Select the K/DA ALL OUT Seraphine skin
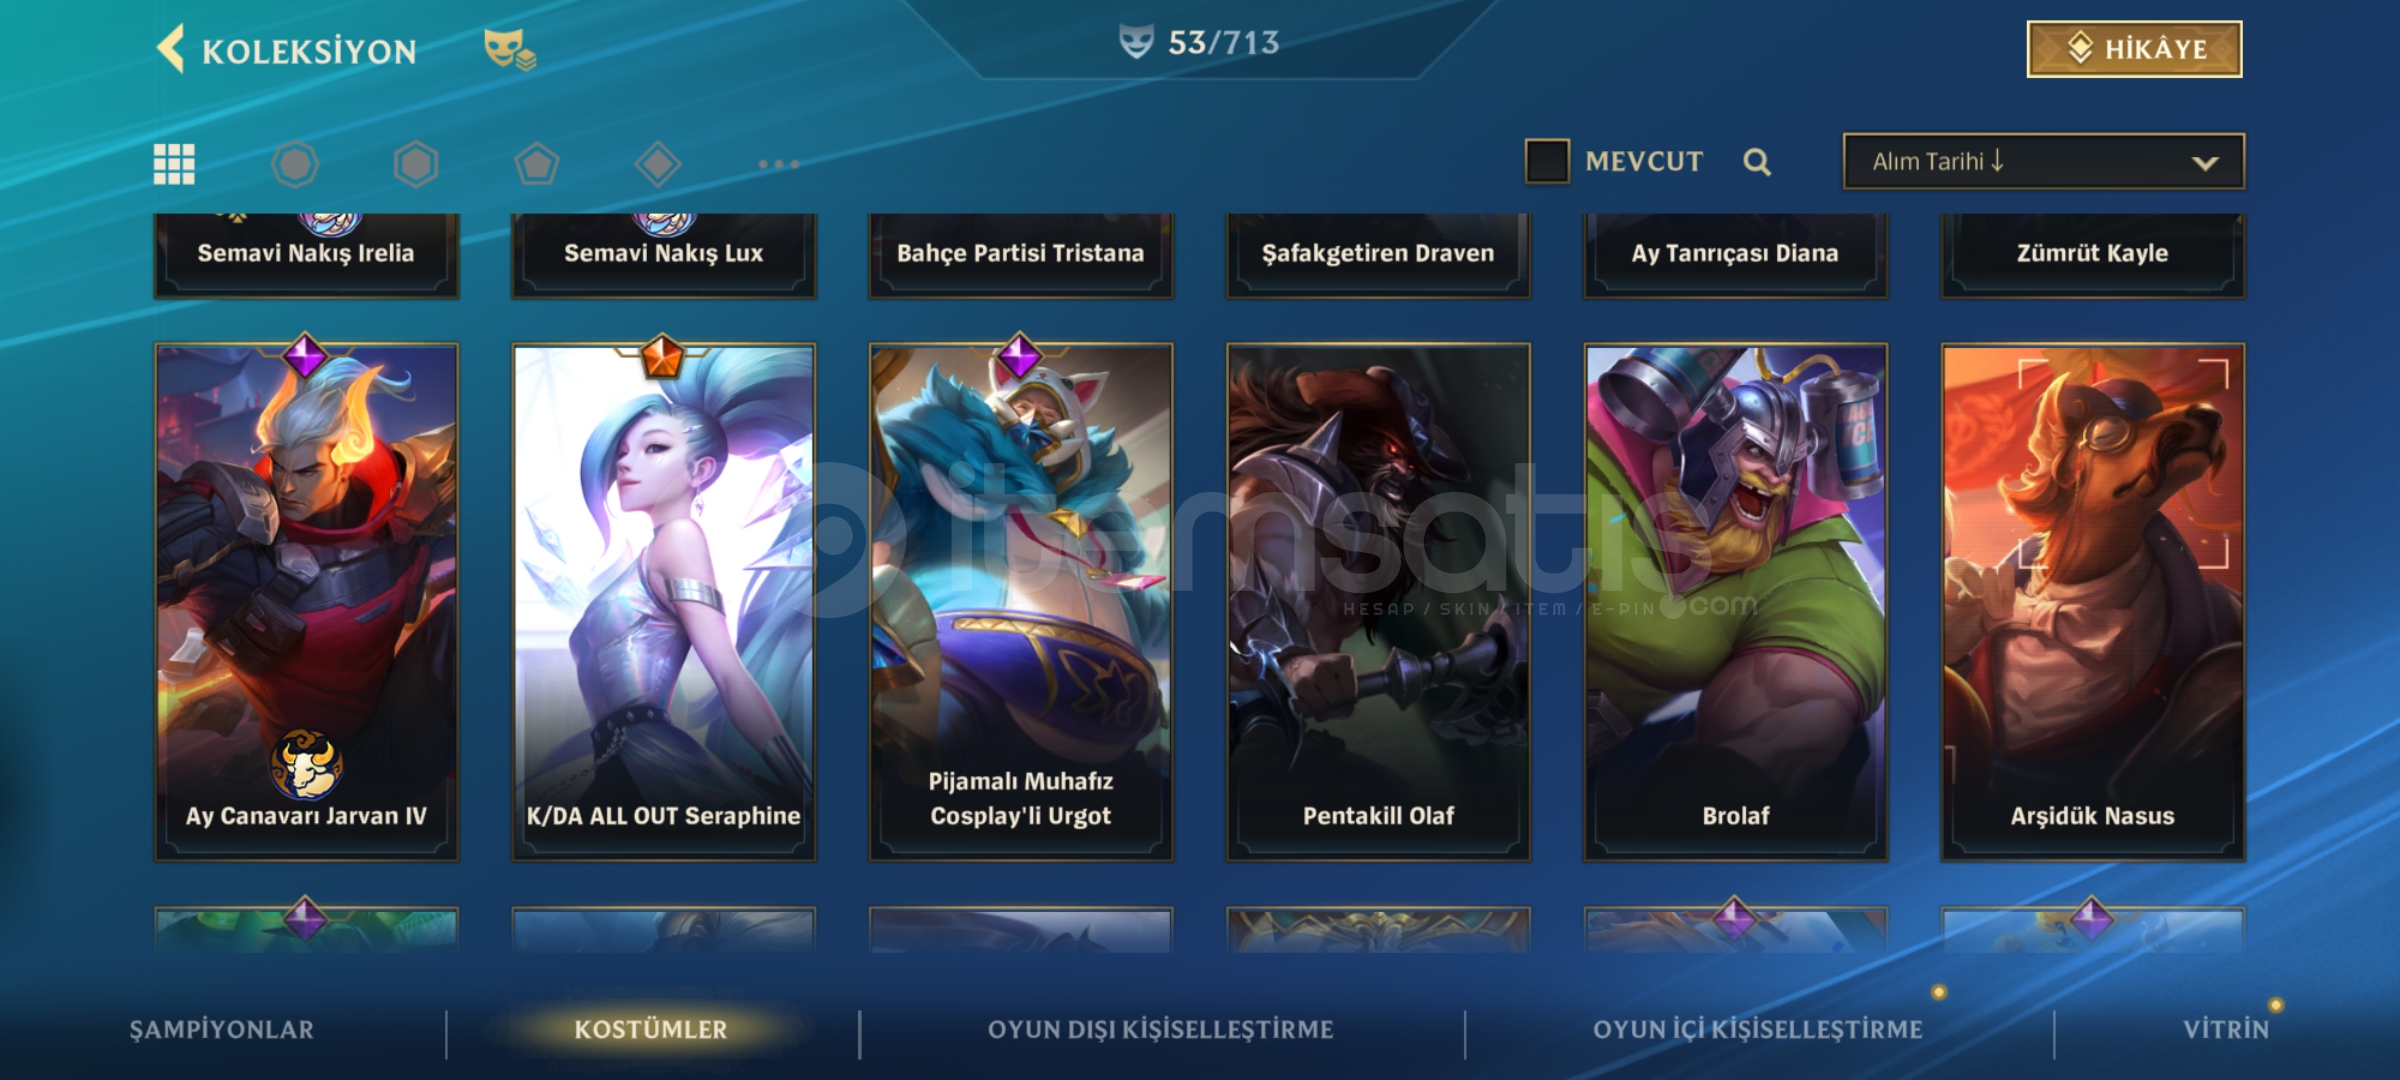 coord(664,602)
